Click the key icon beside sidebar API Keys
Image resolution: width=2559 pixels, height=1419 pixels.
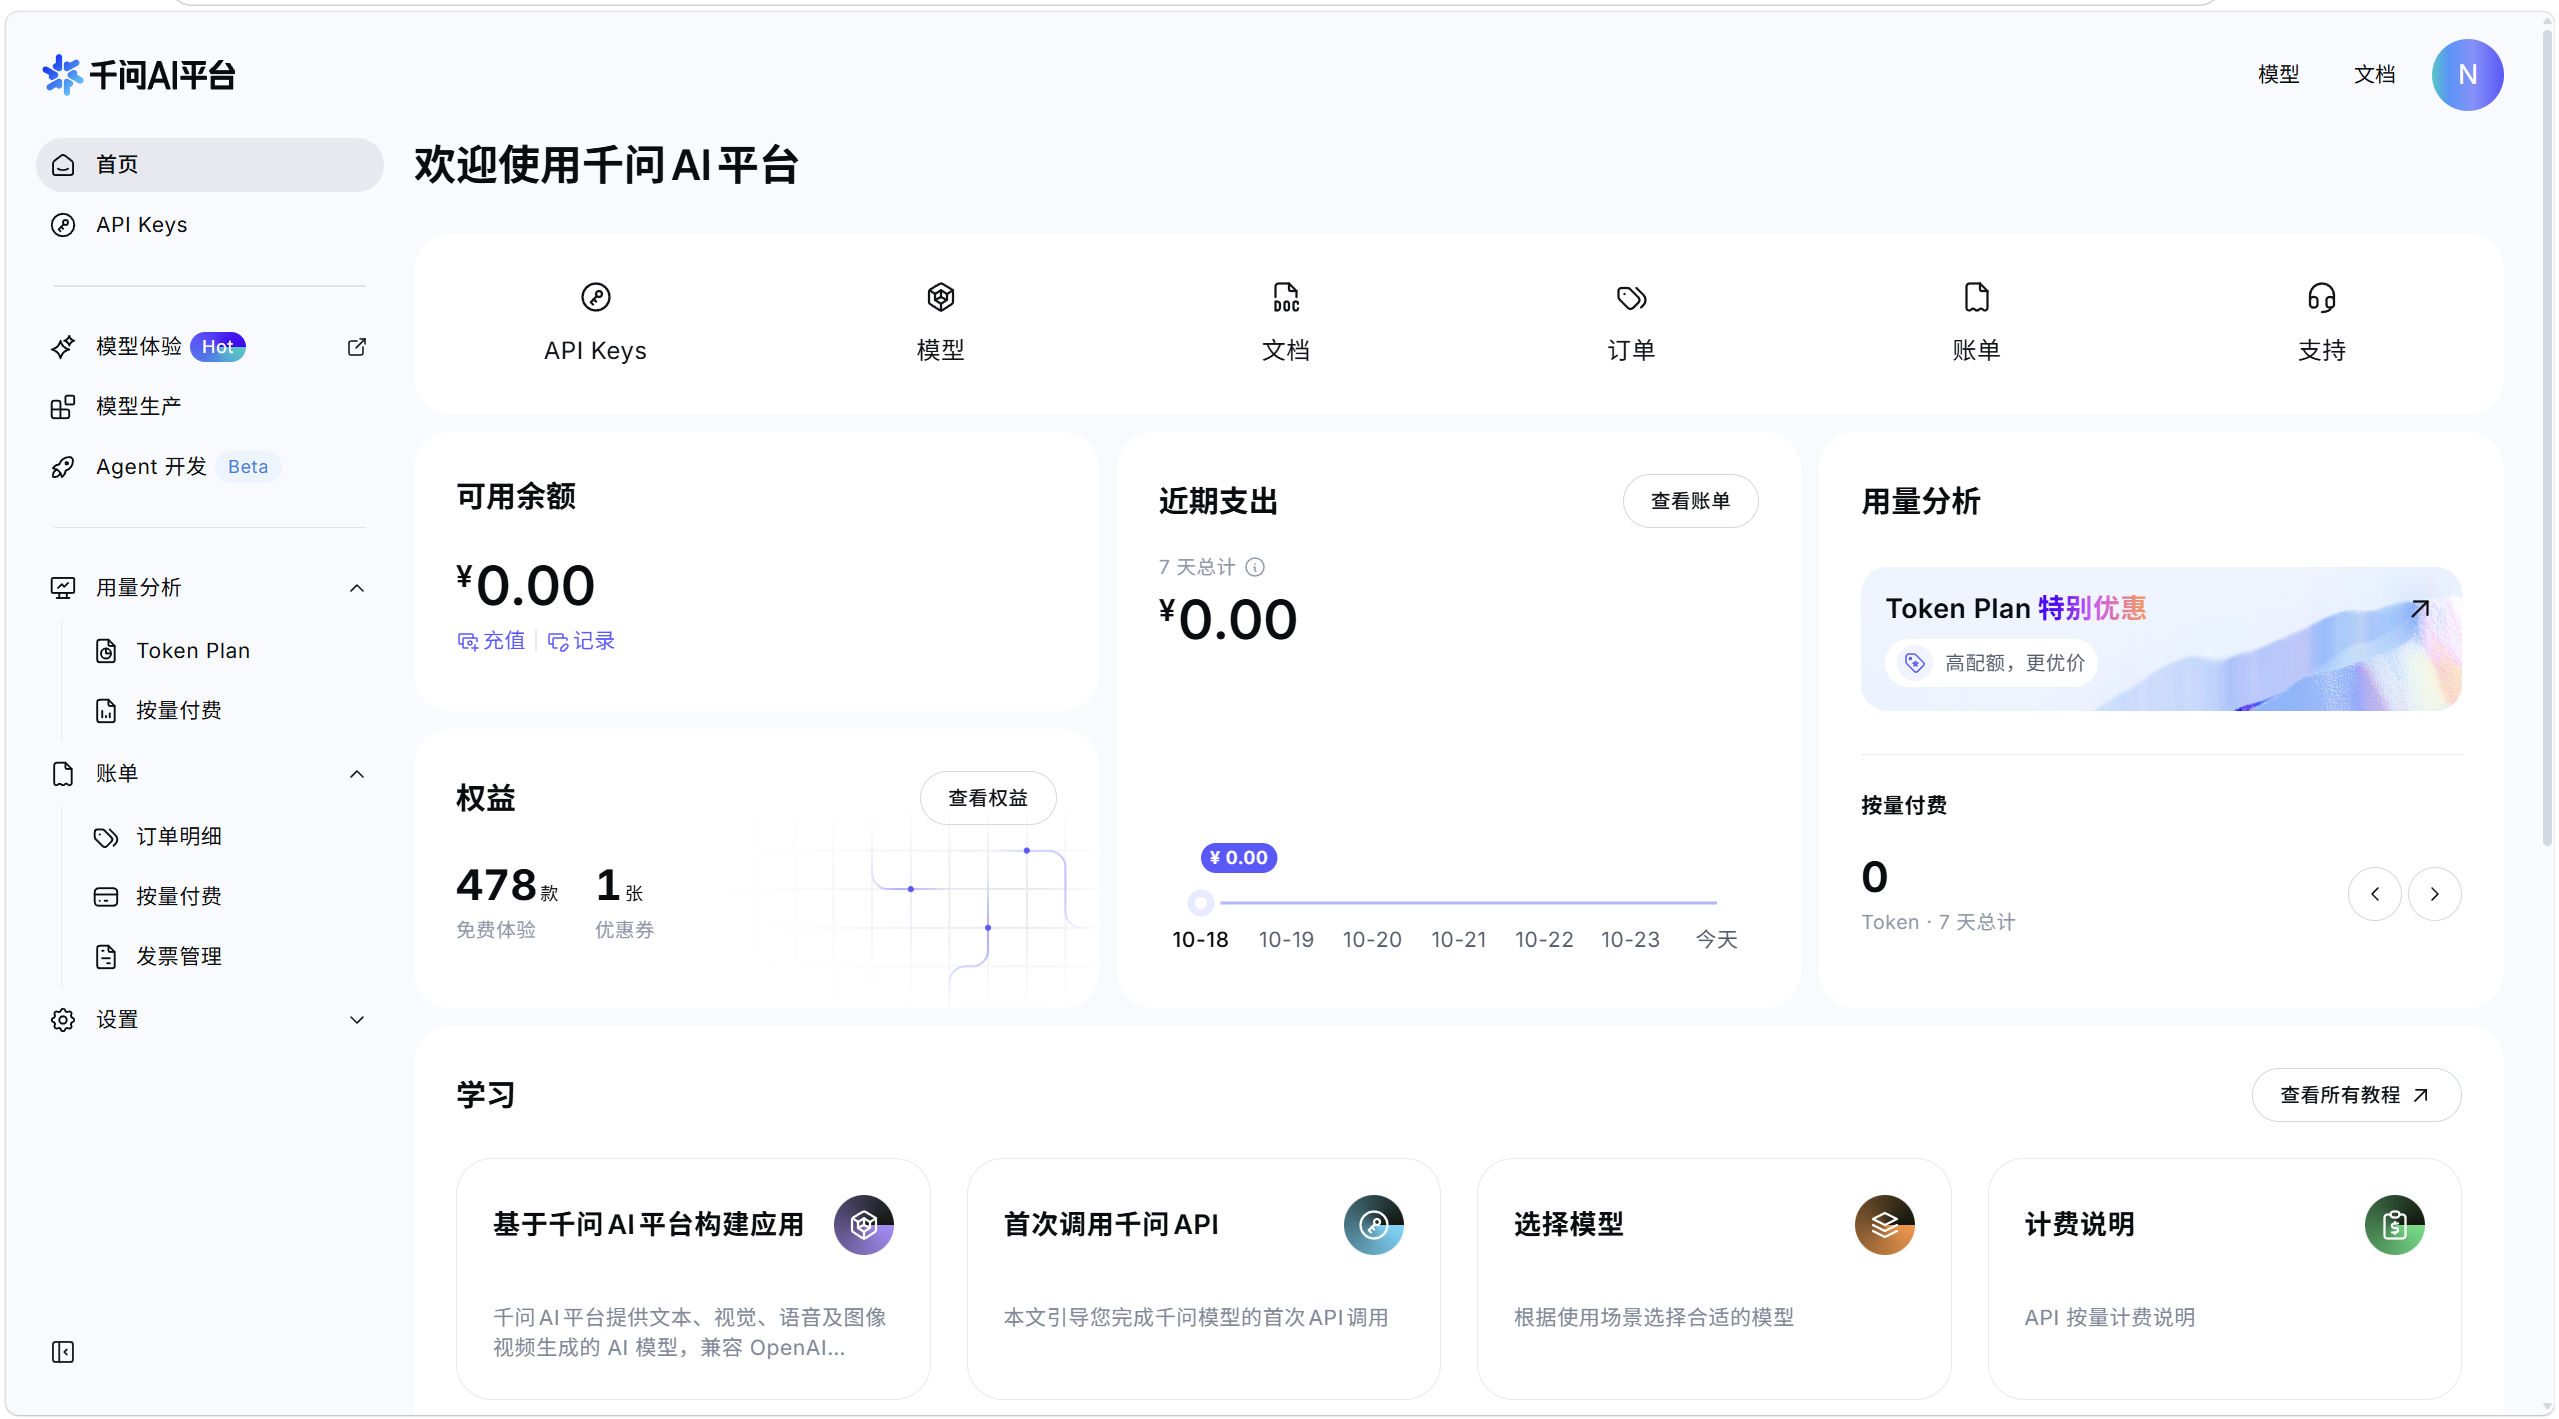(x=63, y=225)
